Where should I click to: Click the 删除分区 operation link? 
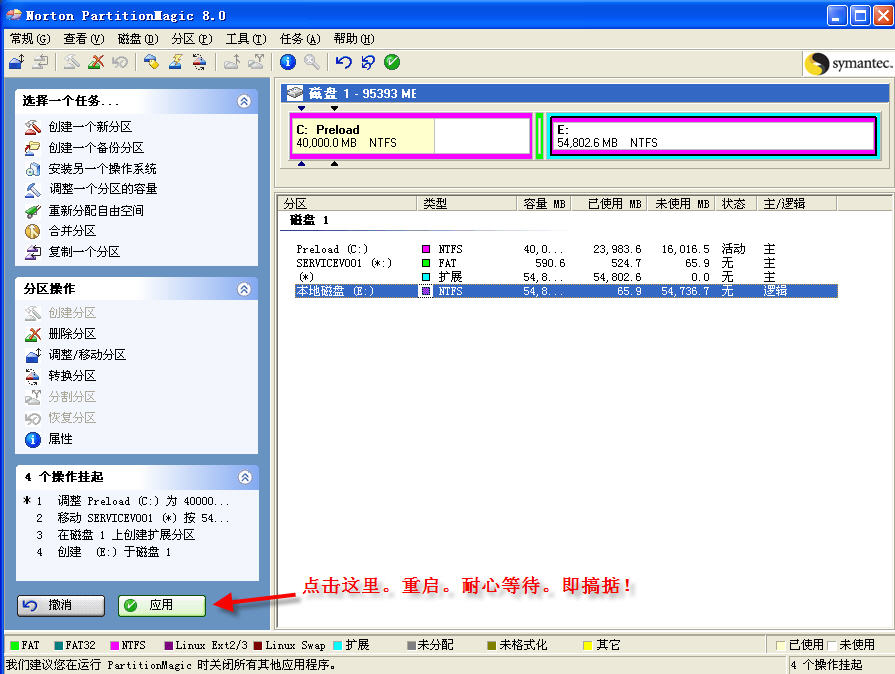point(72,334)
